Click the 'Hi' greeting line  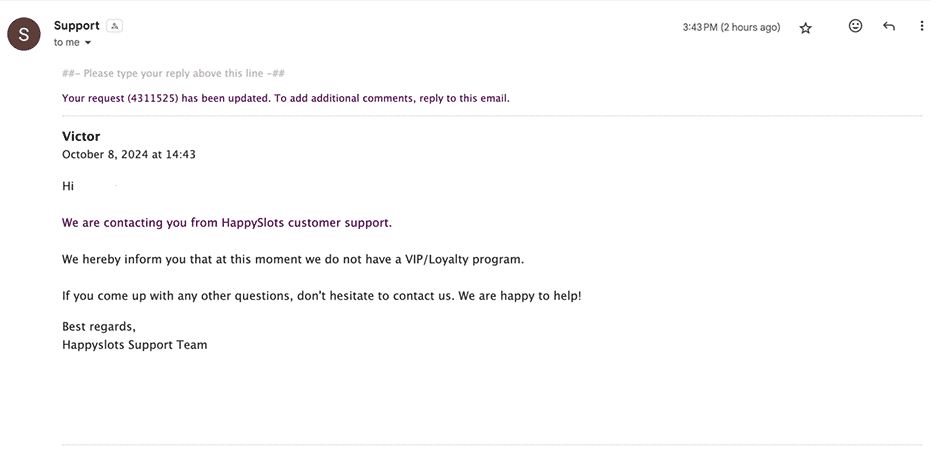pos(68,186)
